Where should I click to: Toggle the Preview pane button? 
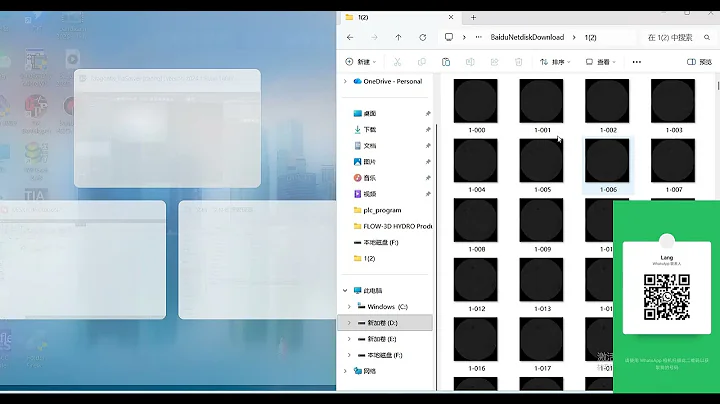[x=699, y=62]
